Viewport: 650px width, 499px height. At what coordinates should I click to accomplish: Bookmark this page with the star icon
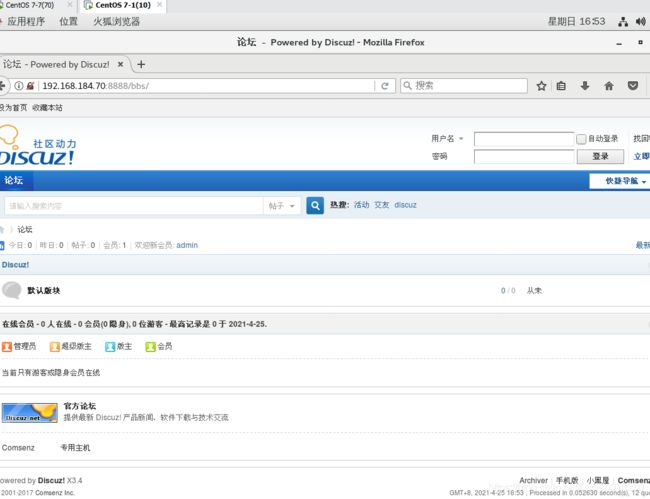[541, 86]
